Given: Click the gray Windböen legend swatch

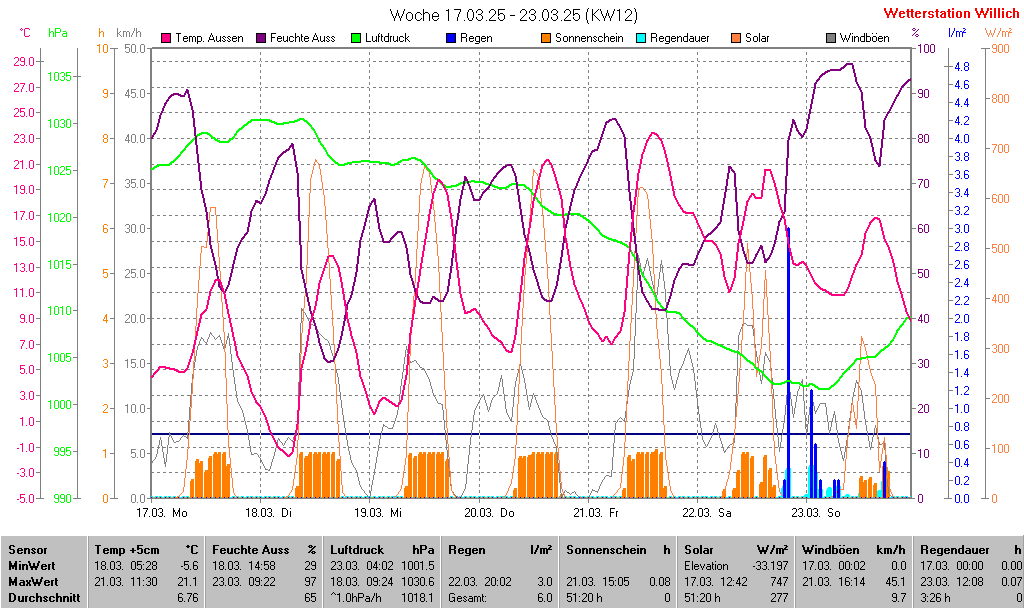Looking at the screenshot, I should coord(831,39).
